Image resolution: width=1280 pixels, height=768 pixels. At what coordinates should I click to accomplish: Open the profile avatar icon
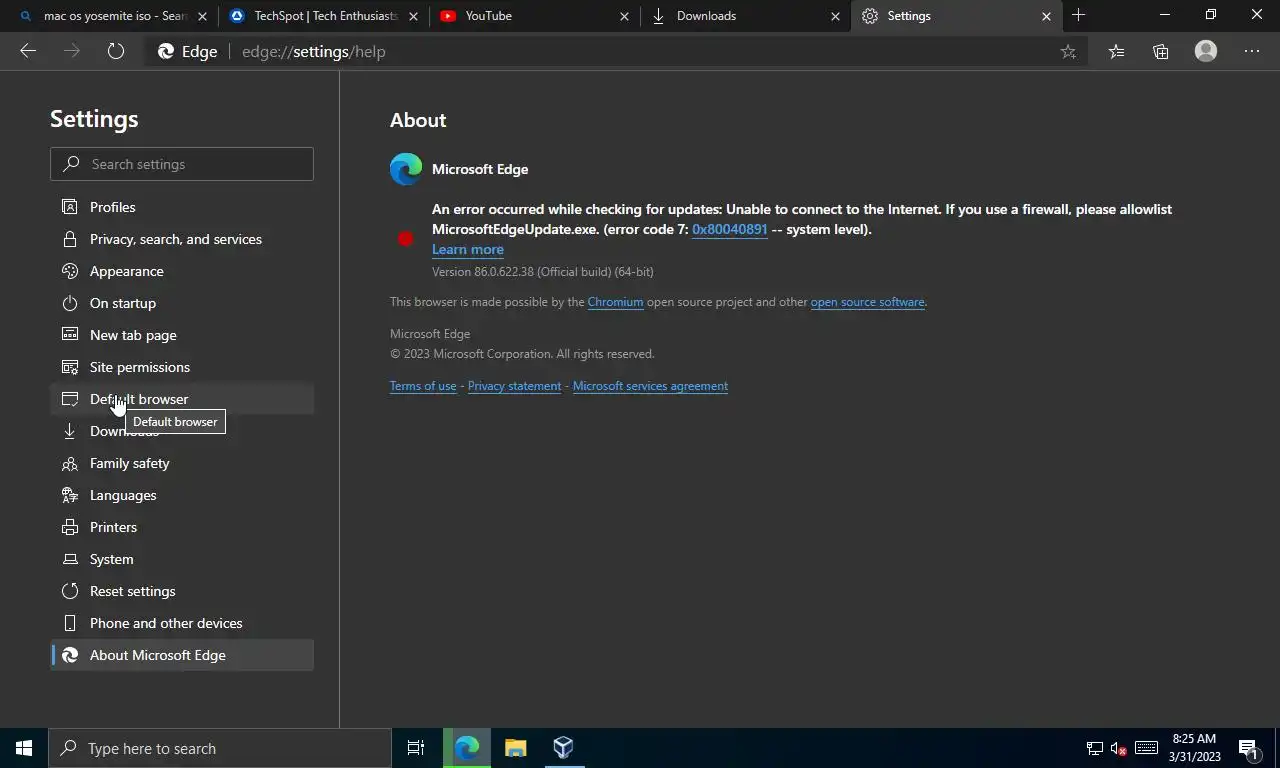pyautogui.click(x=1206, y=51)
